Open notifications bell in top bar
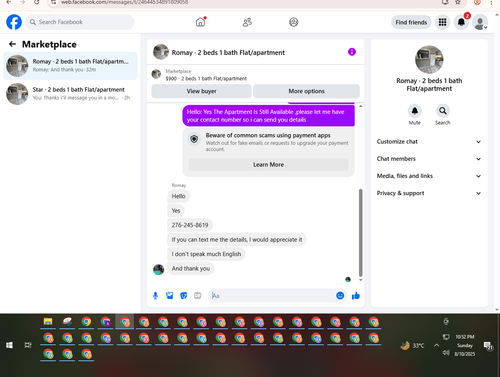500x377 pixels. [461, 22]
